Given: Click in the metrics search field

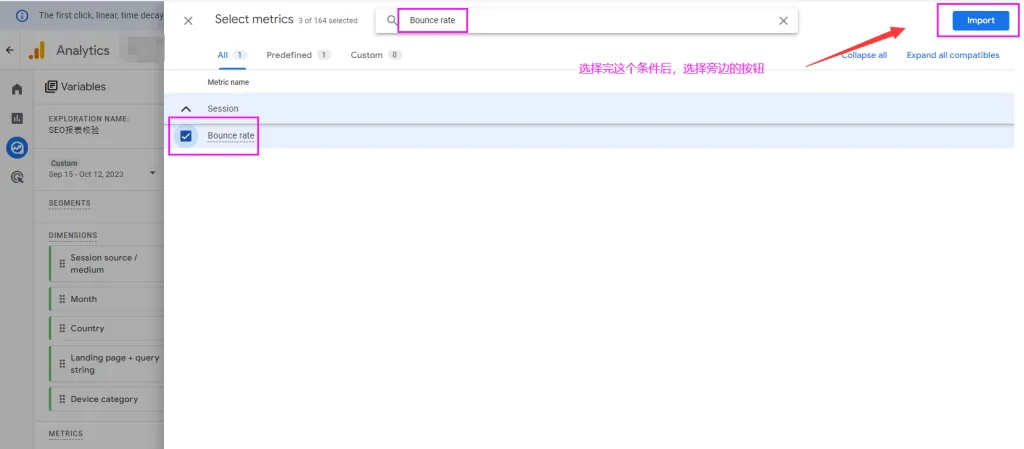Looking at the screenshot, I should pos(586,21).
